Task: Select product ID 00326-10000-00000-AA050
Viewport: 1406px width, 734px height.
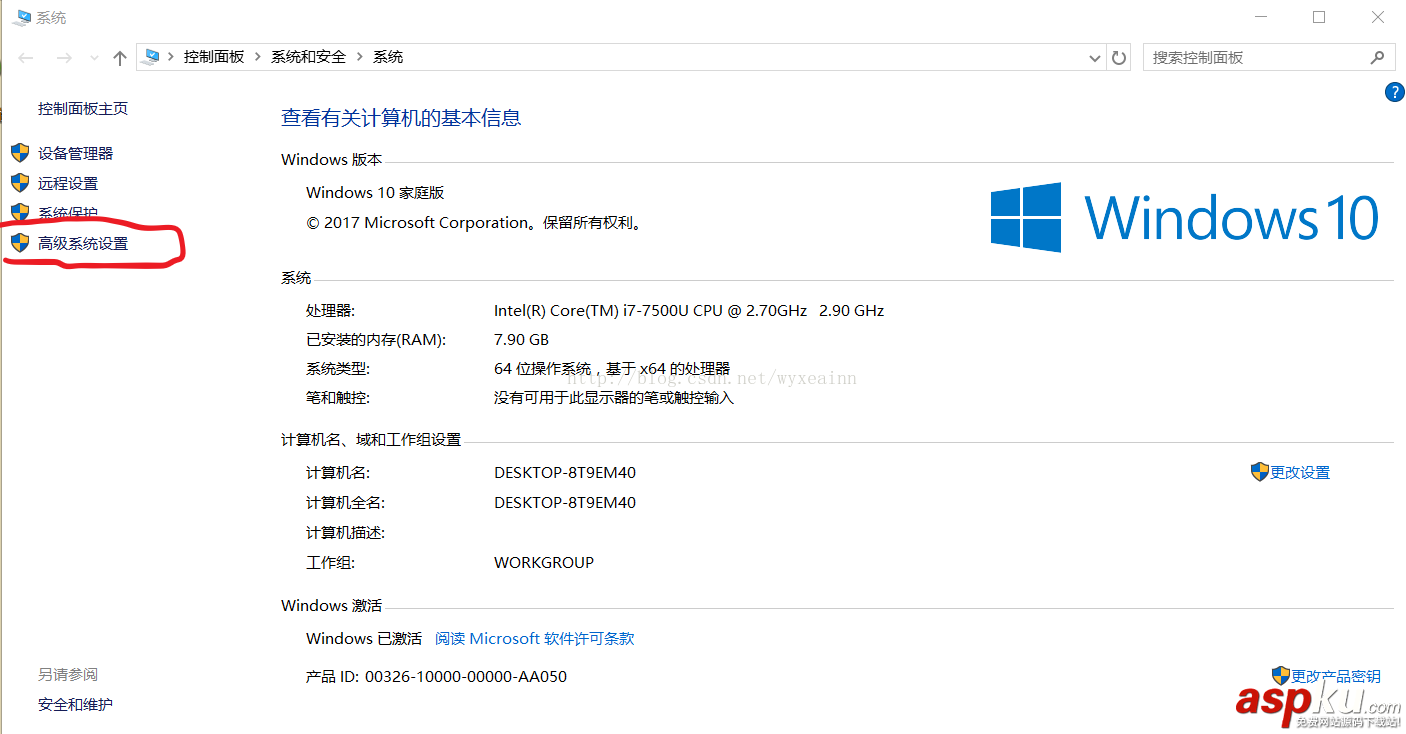Action: (466, 676)
